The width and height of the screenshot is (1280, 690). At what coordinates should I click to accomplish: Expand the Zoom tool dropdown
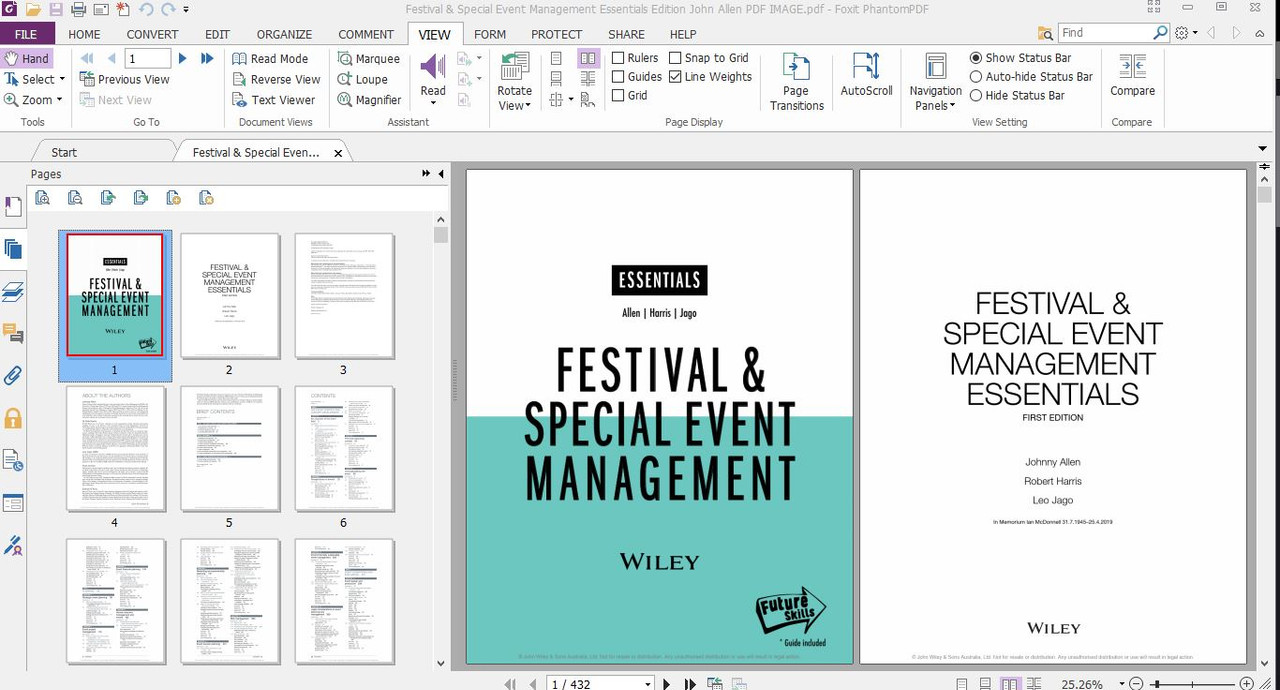[59, 100]
